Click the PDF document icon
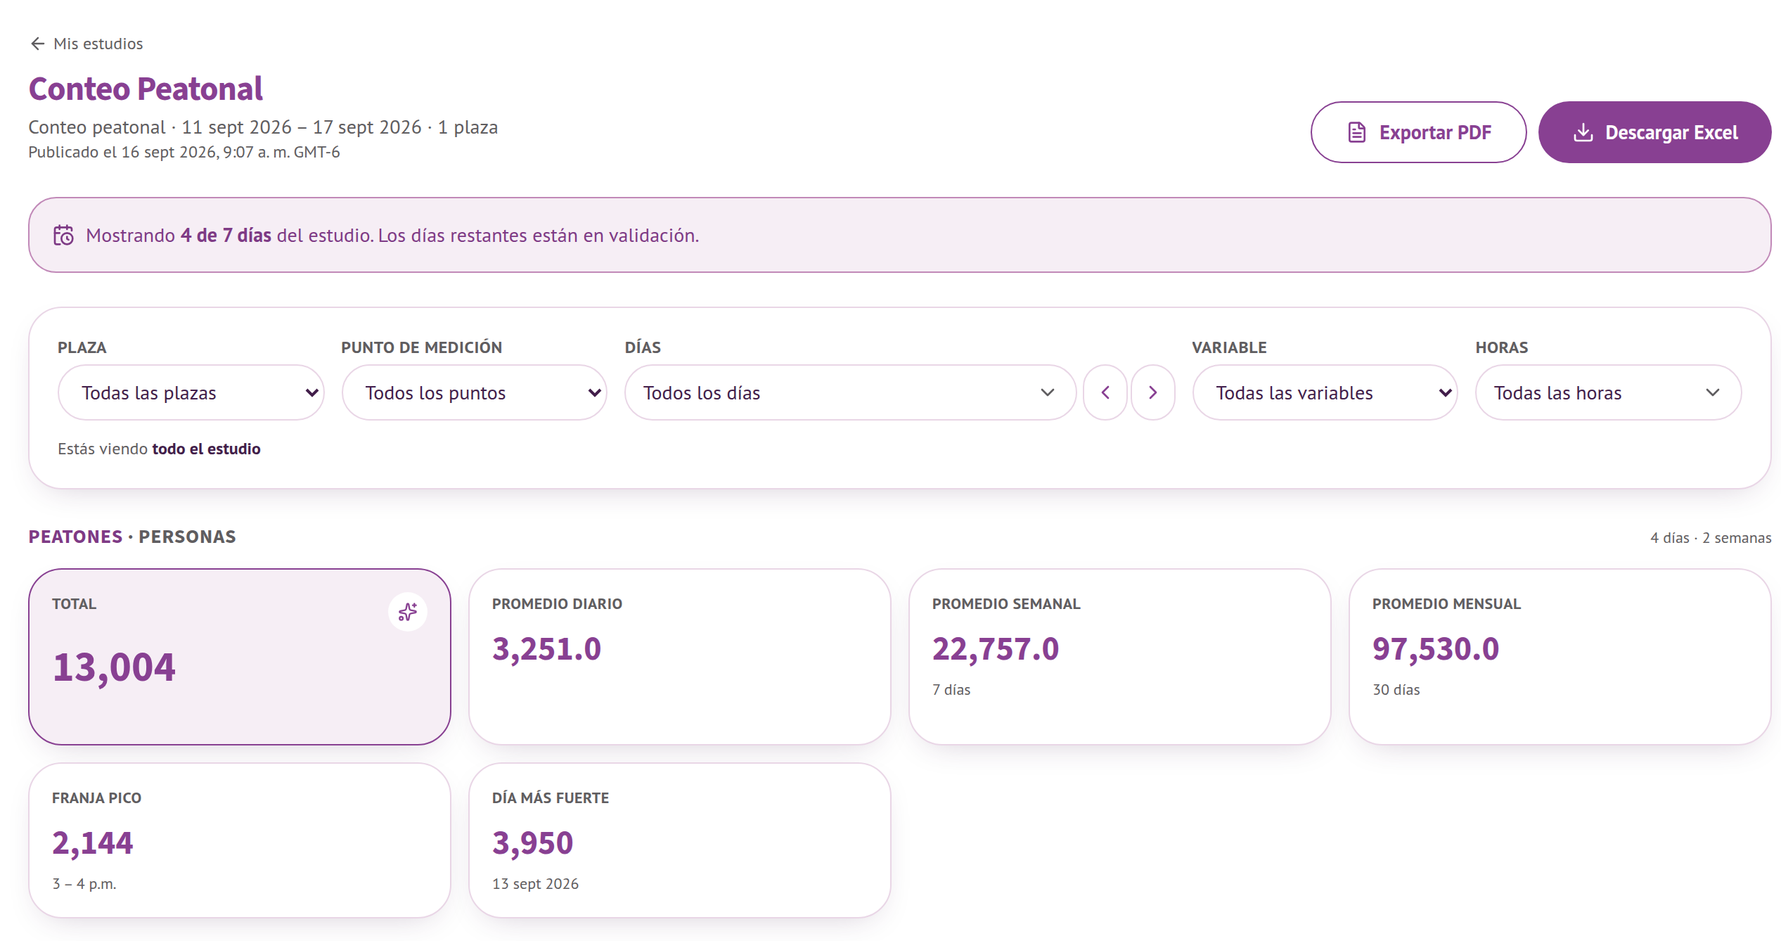 [x=1356, y=132]
